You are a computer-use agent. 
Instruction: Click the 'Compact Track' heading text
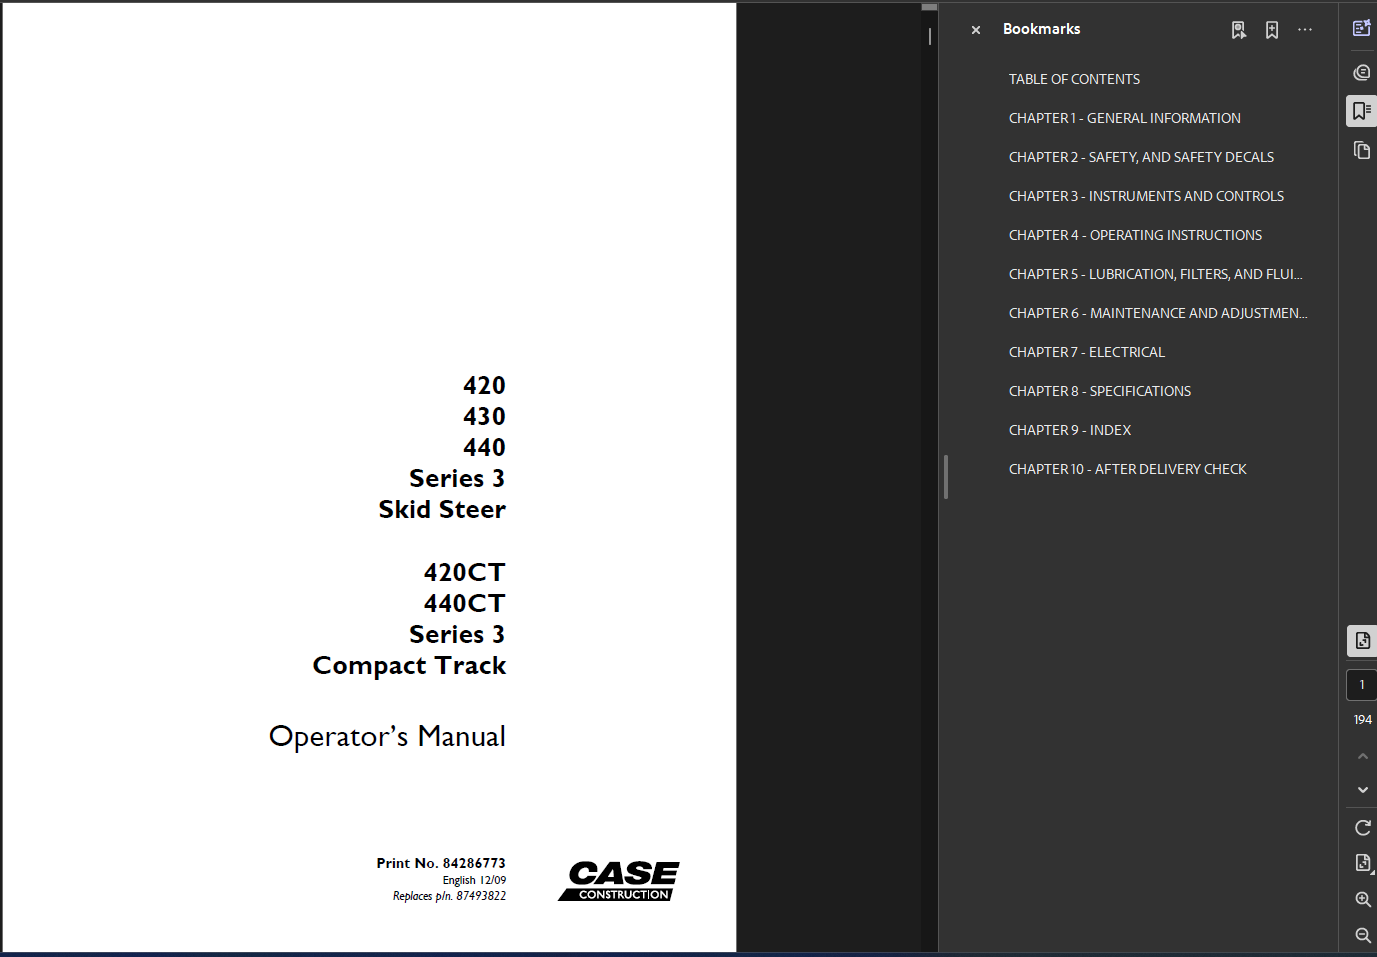pyautogui.click(x=409, y=666)
